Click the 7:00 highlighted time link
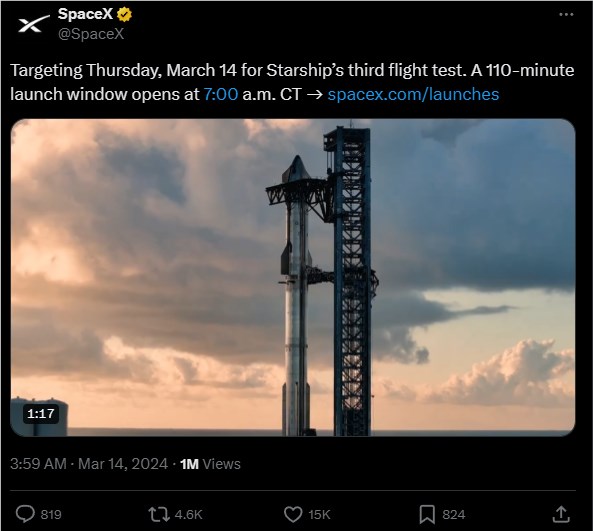This screenshot has width=593, height=531. click(x=221, y=94)
